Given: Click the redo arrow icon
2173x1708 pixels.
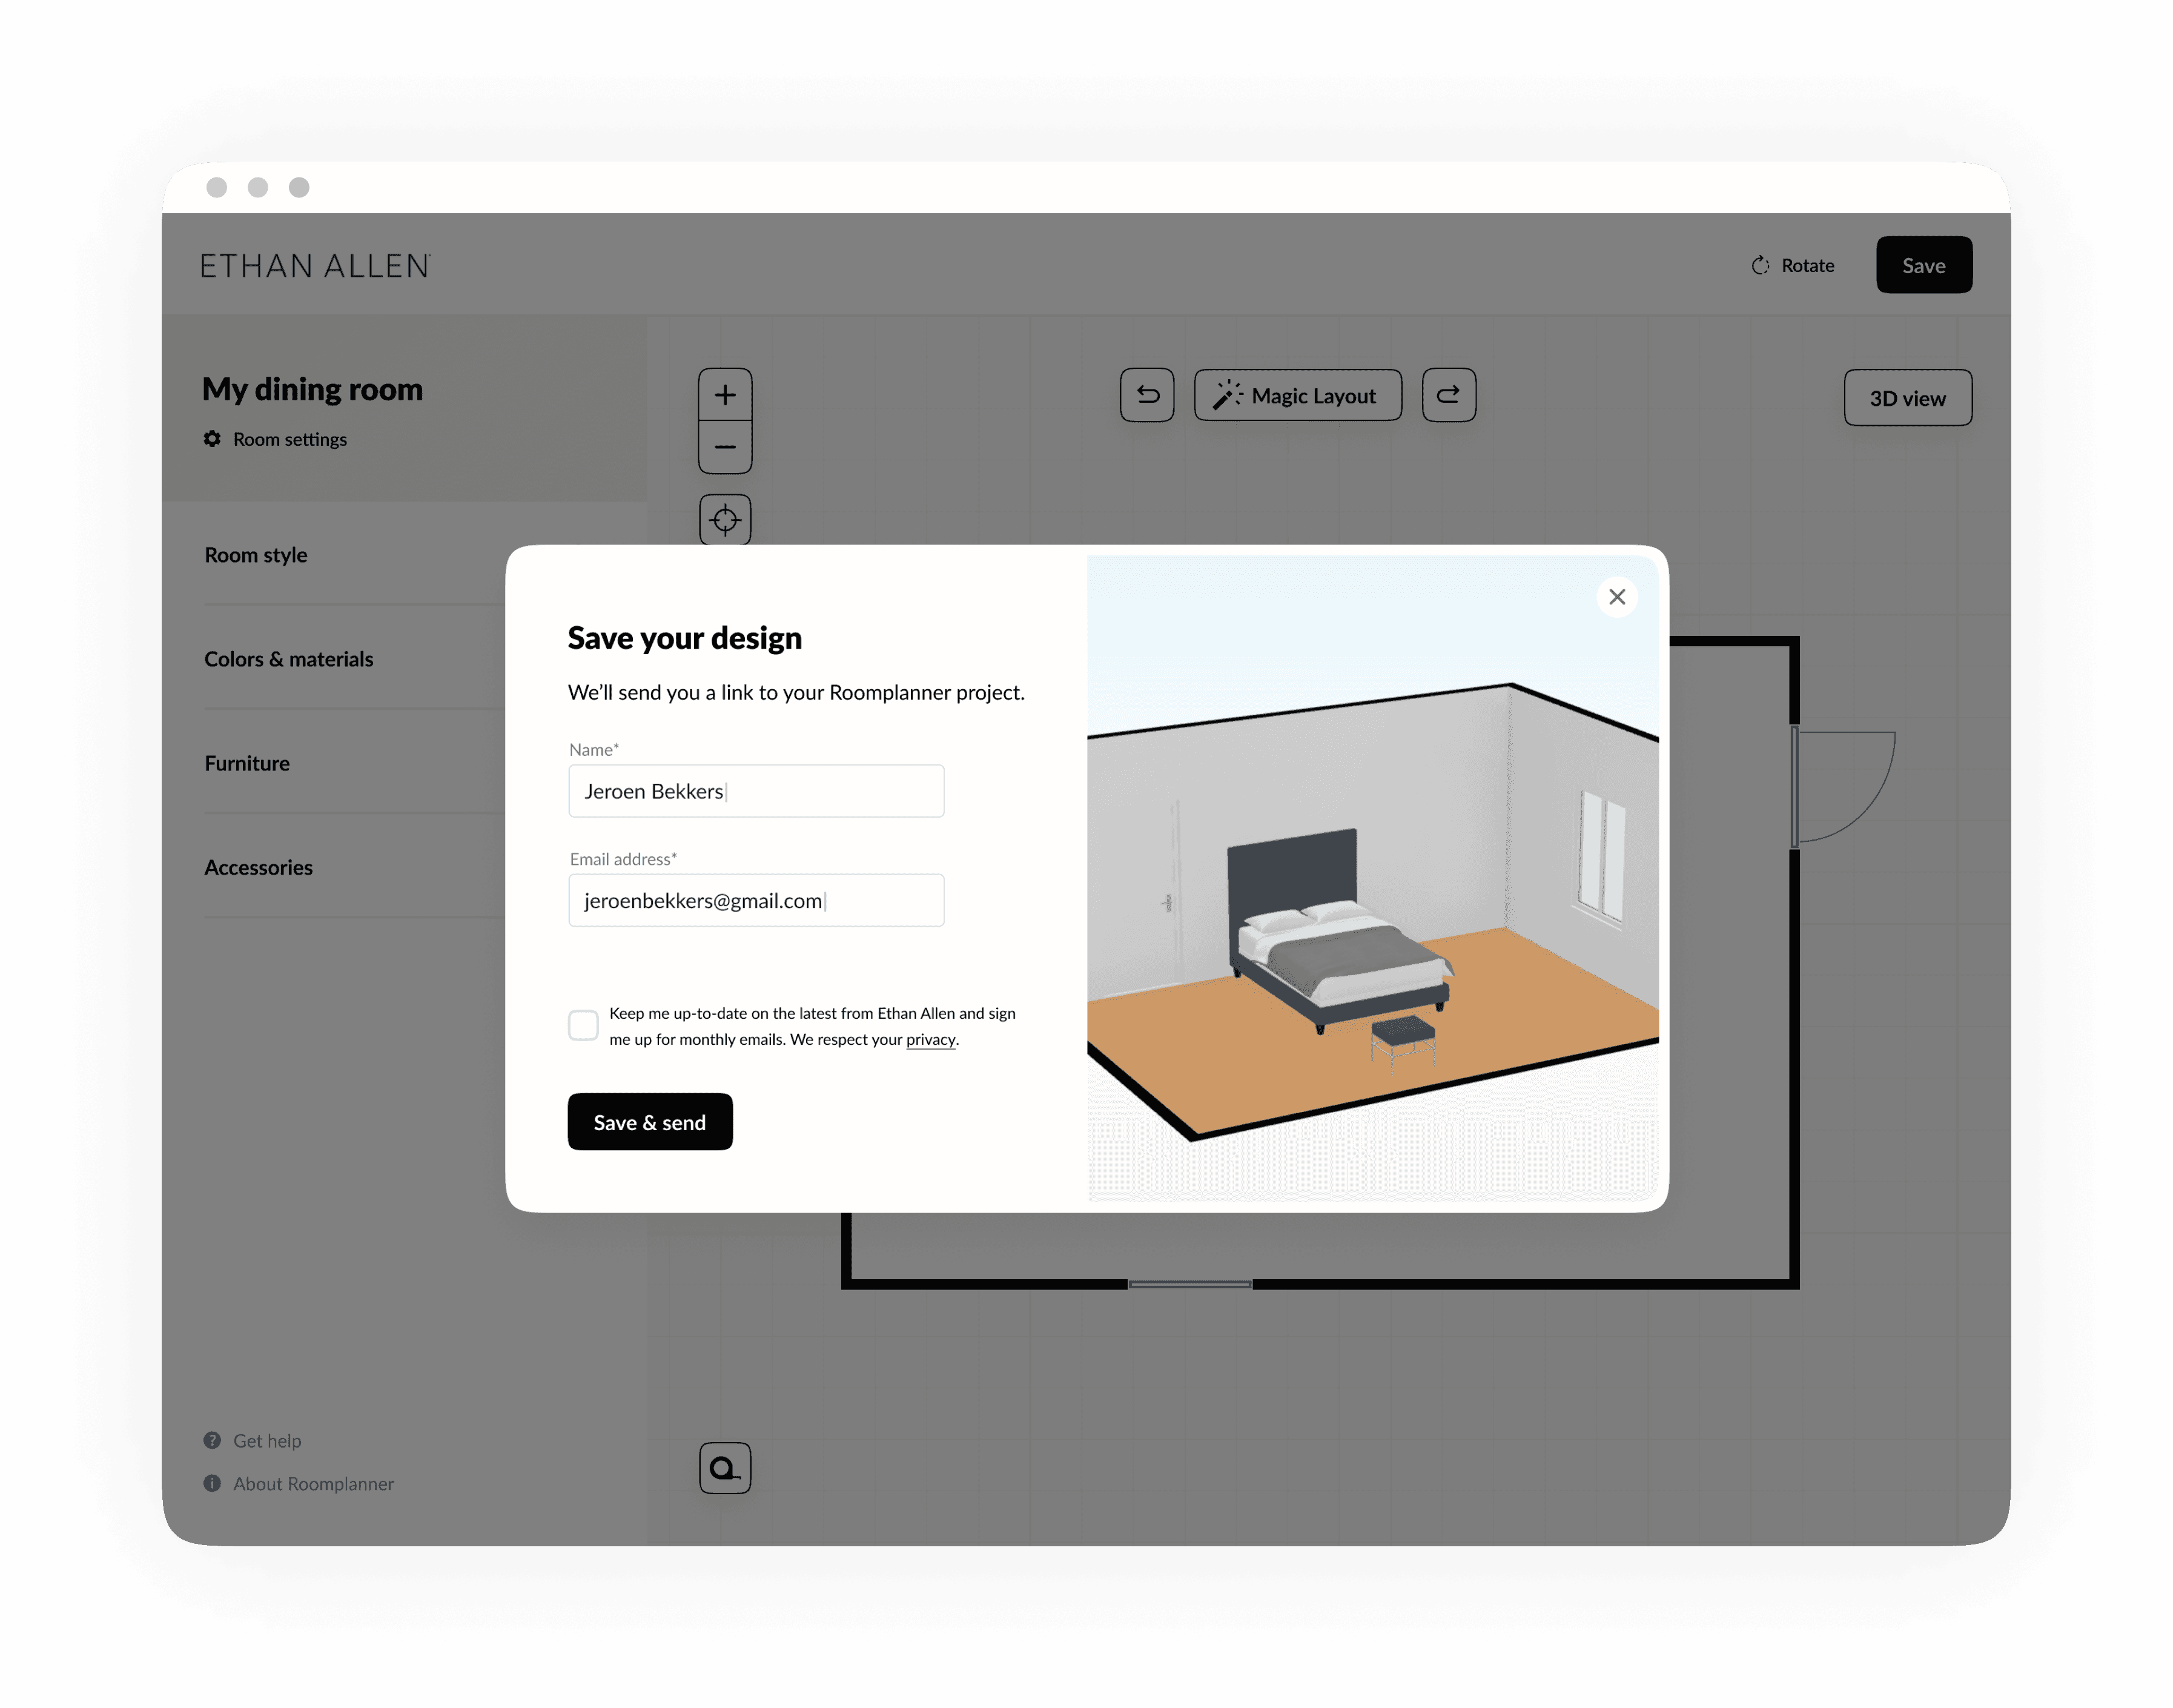Looking at the screenshot, I should pos(1446,394).
